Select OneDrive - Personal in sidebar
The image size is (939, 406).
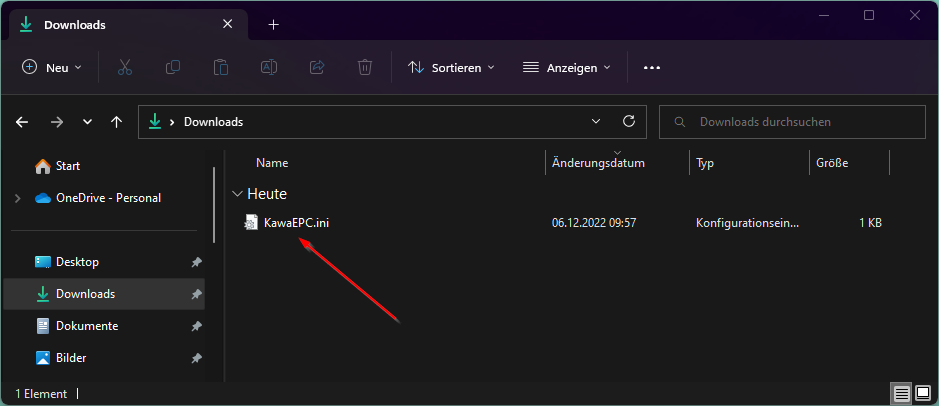(108, 198)
